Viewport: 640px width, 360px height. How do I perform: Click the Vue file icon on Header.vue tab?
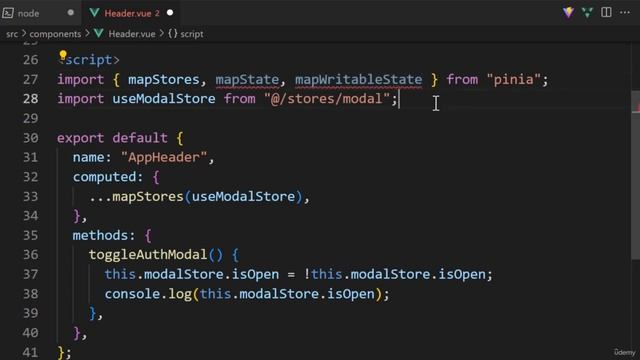click(94, 13)
